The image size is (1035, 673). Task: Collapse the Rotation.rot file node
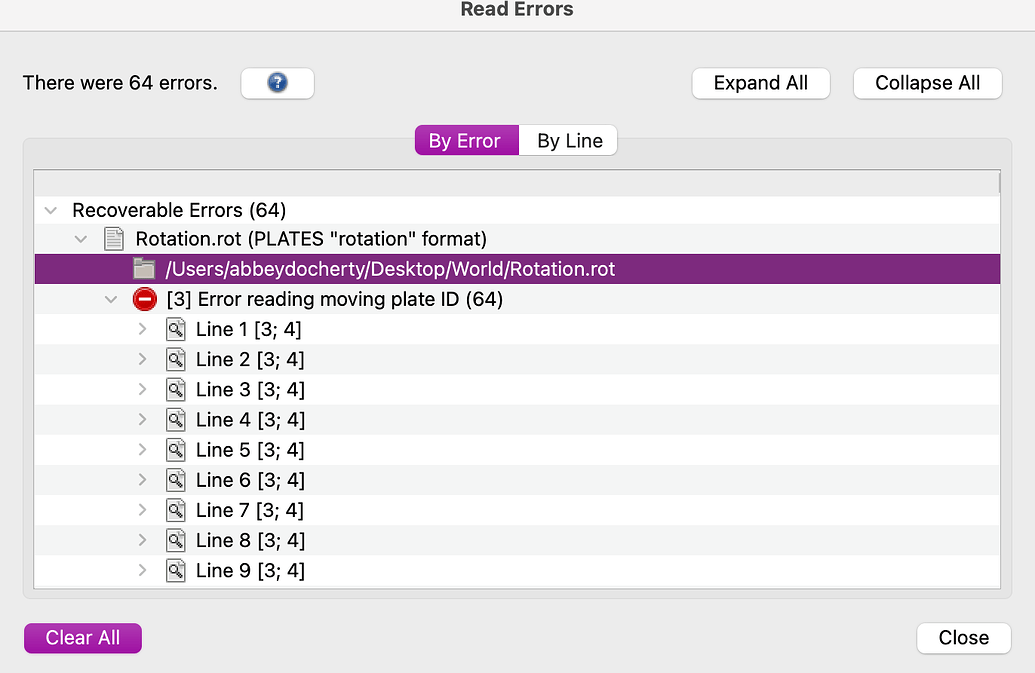point(81,239)
